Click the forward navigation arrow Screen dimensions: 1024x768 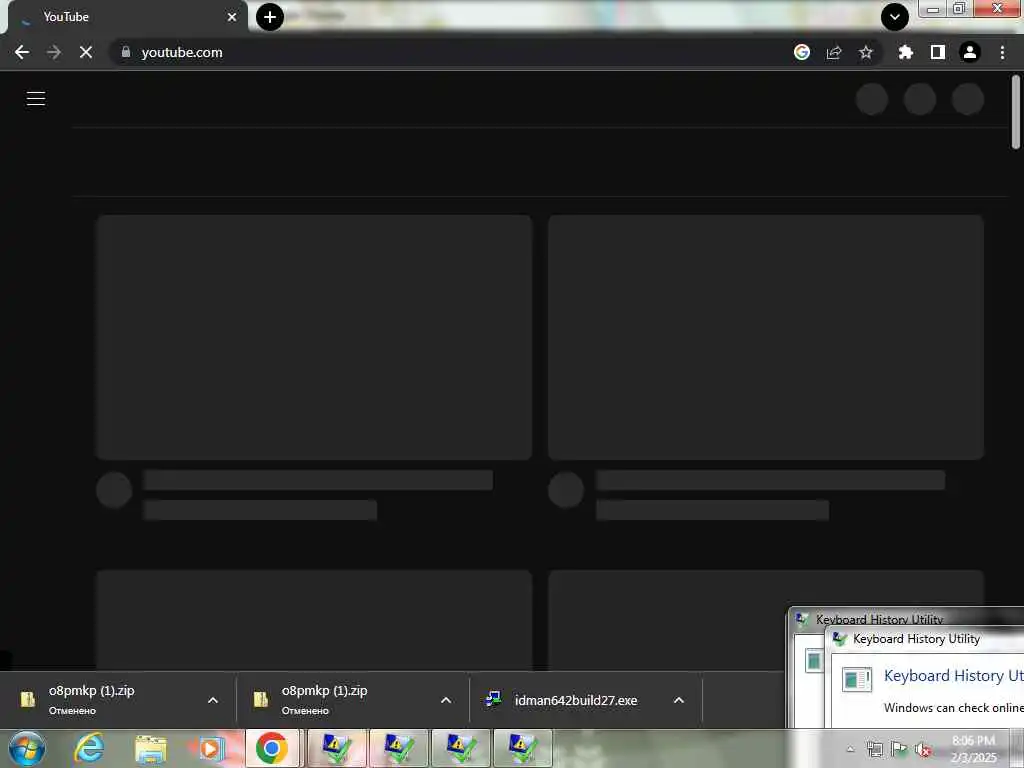[54, 52]
